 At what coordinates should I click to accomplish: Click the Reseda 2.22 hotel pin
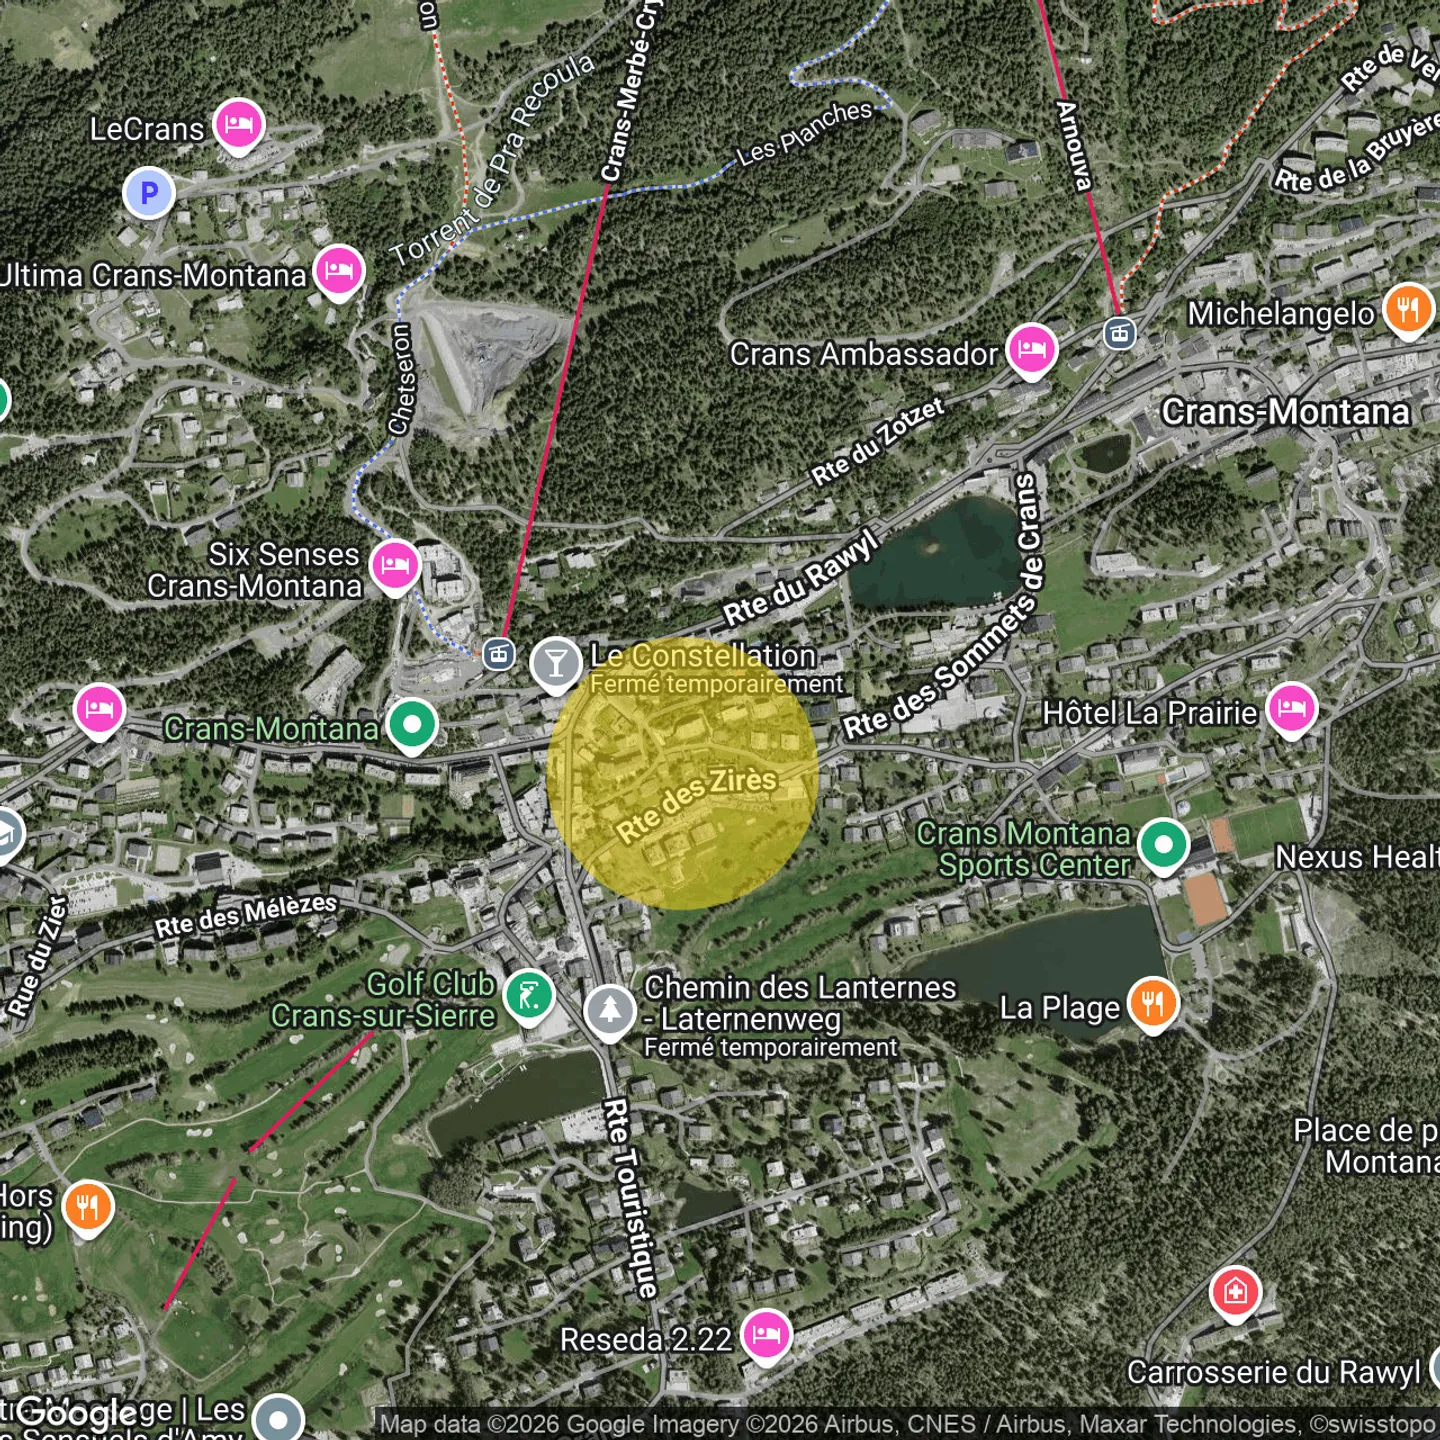766,1337
